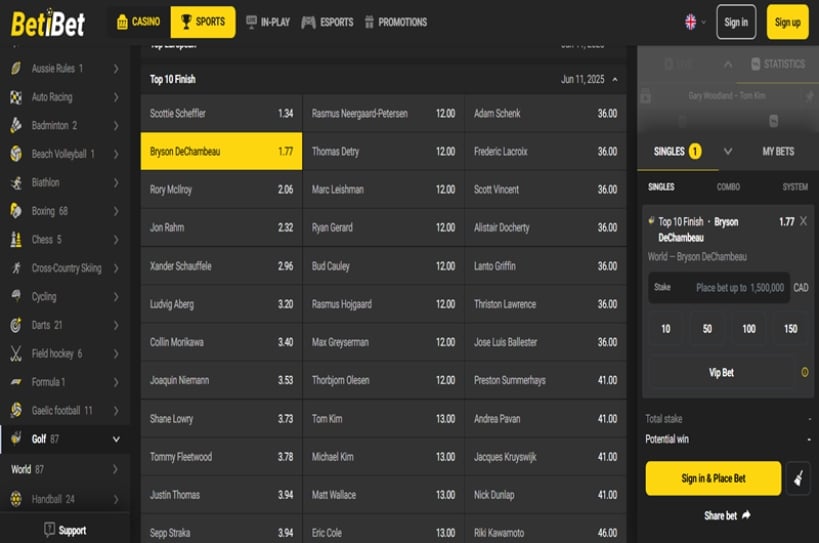This screenshot has width=819, height=543.
Task: Click the Field hockey sticks icon
Action: pyautogui.click(x=16, y=353)
